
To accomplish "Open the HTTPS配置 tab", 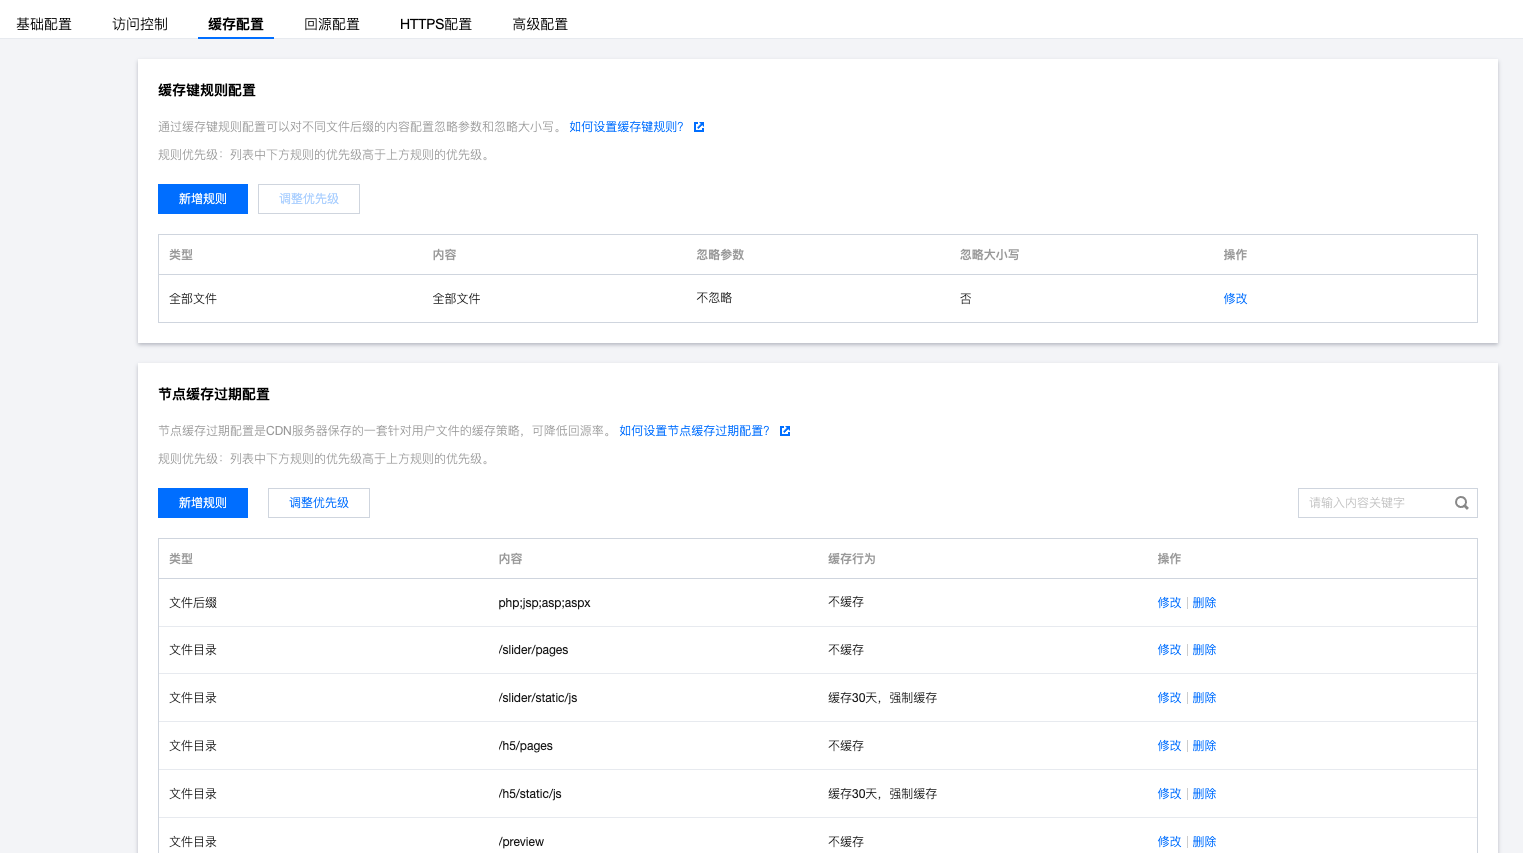I will pyautogui.click(x=436, y=24).
